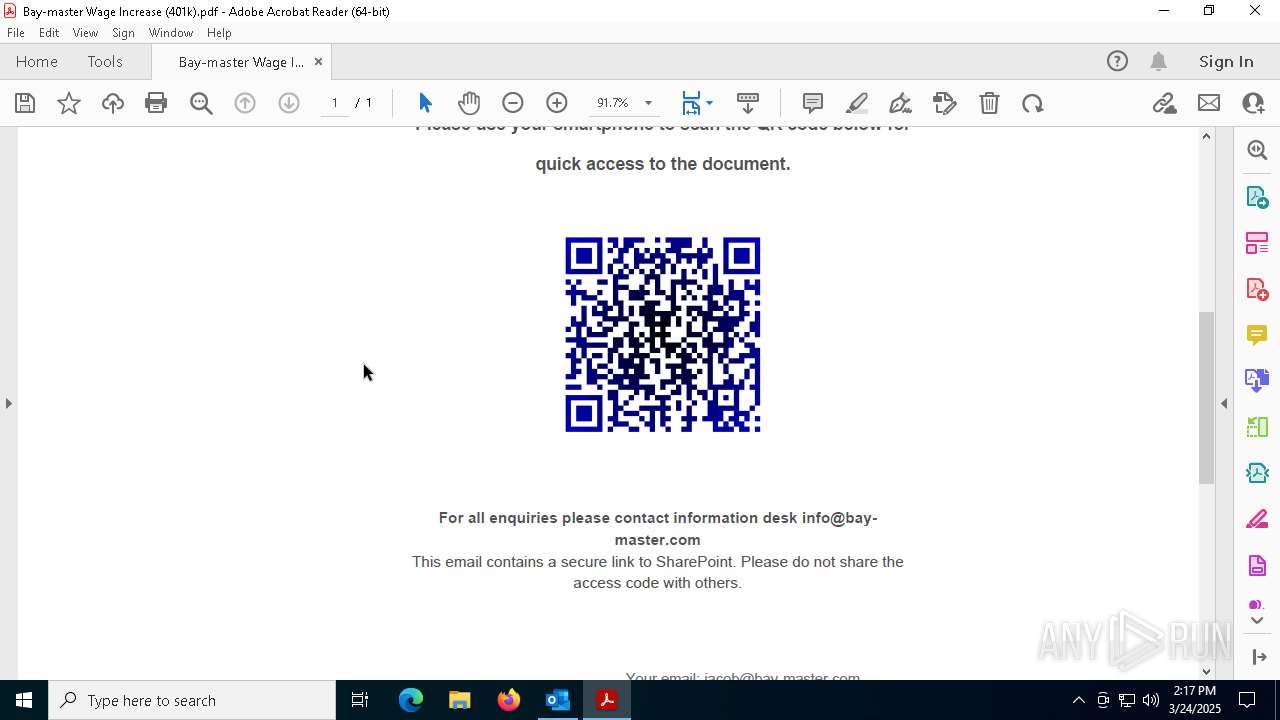Screen dimensions: 1280x720
Task: Switch to Outlook on taskbar
Action: [x=557, y=700]
